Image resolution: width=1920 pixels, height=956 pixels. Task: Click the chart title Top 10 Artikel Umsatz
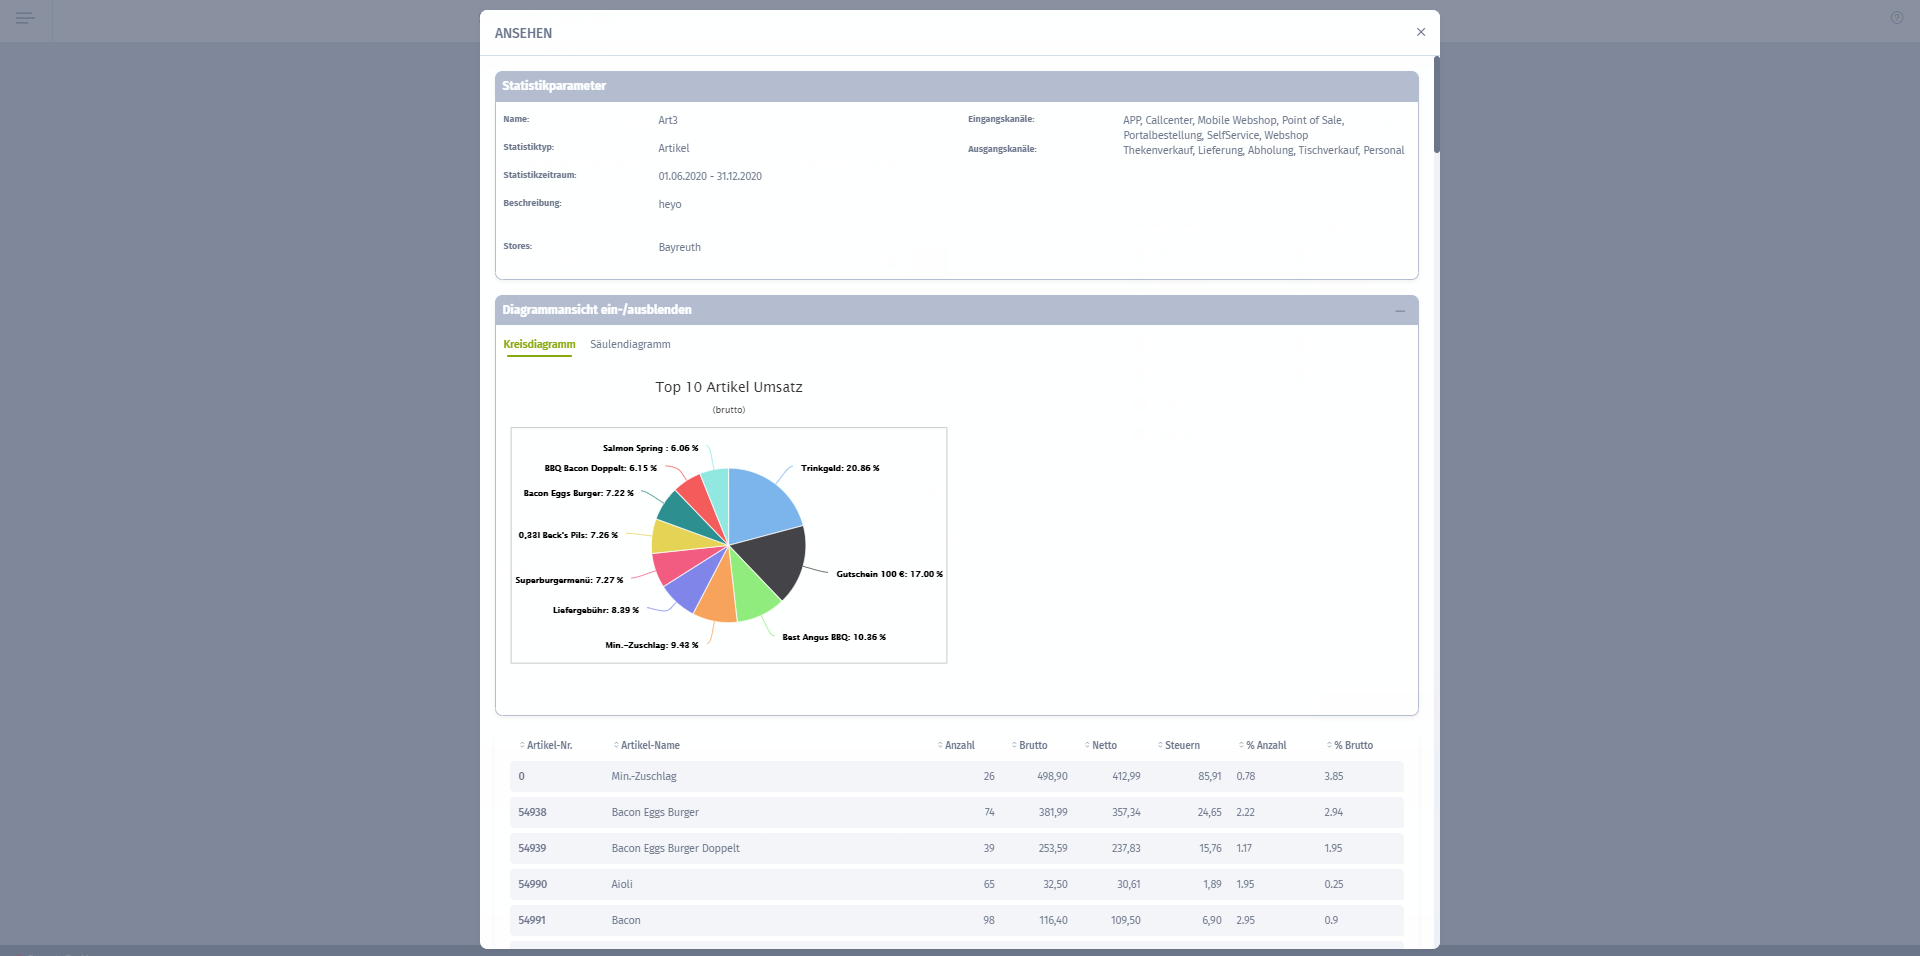pos(729,387)
